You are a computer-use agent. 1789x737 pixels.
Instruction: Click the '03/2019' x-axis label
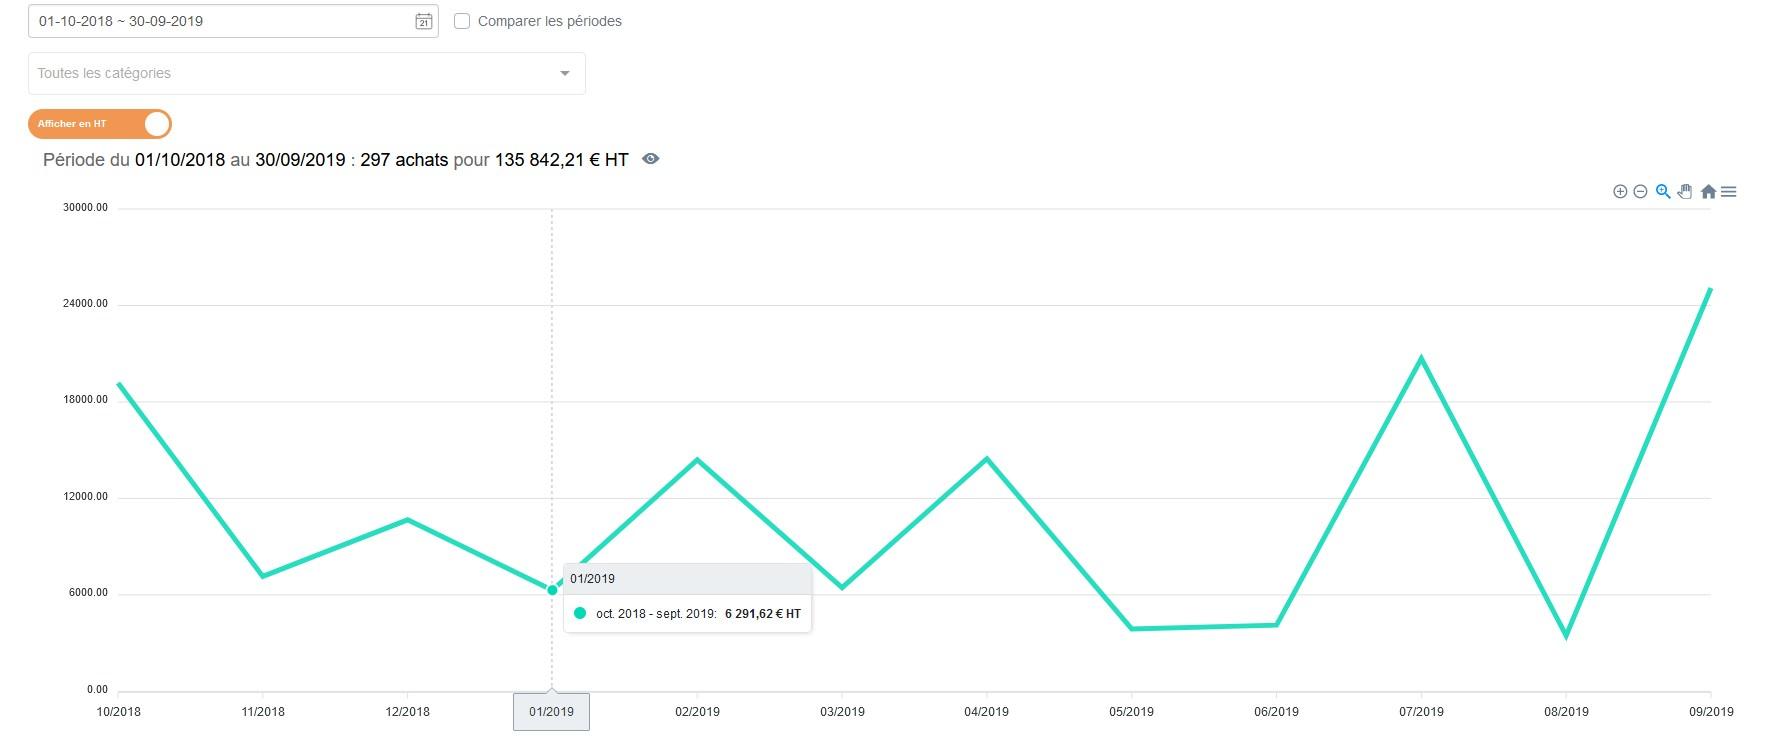coord(842,712)
